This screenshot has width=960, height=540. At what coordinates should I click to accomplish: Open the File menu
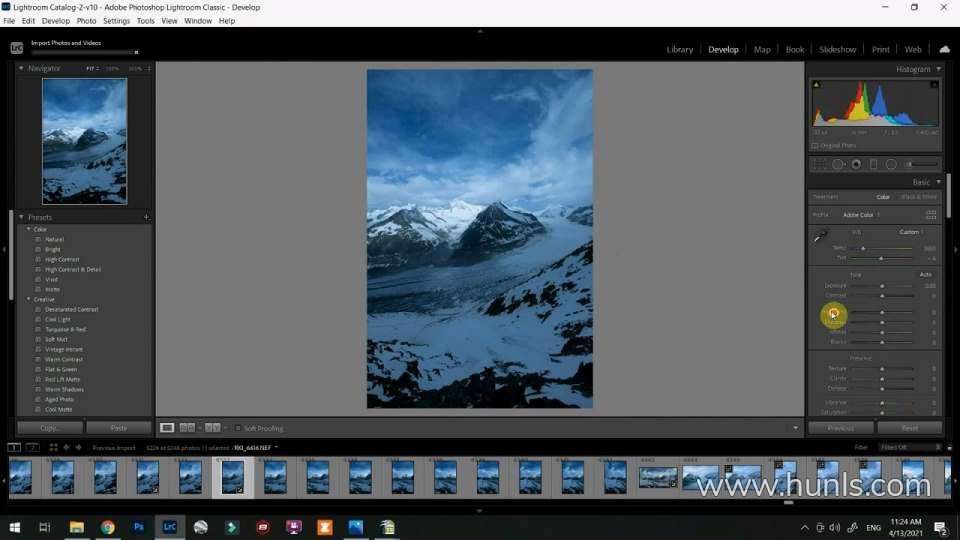click(9, 21)
